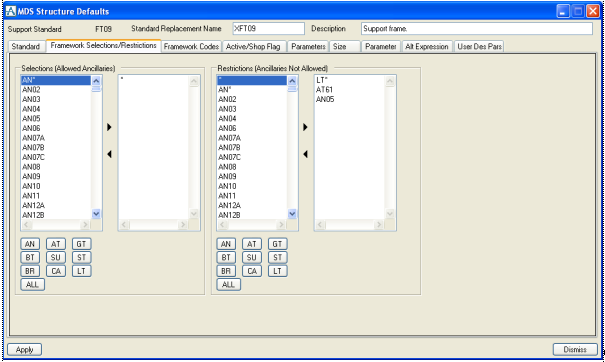Select AN* in Restrictions available list
Image resolution: width=605 pixels, height=362 pixels.
click(252, 90)
